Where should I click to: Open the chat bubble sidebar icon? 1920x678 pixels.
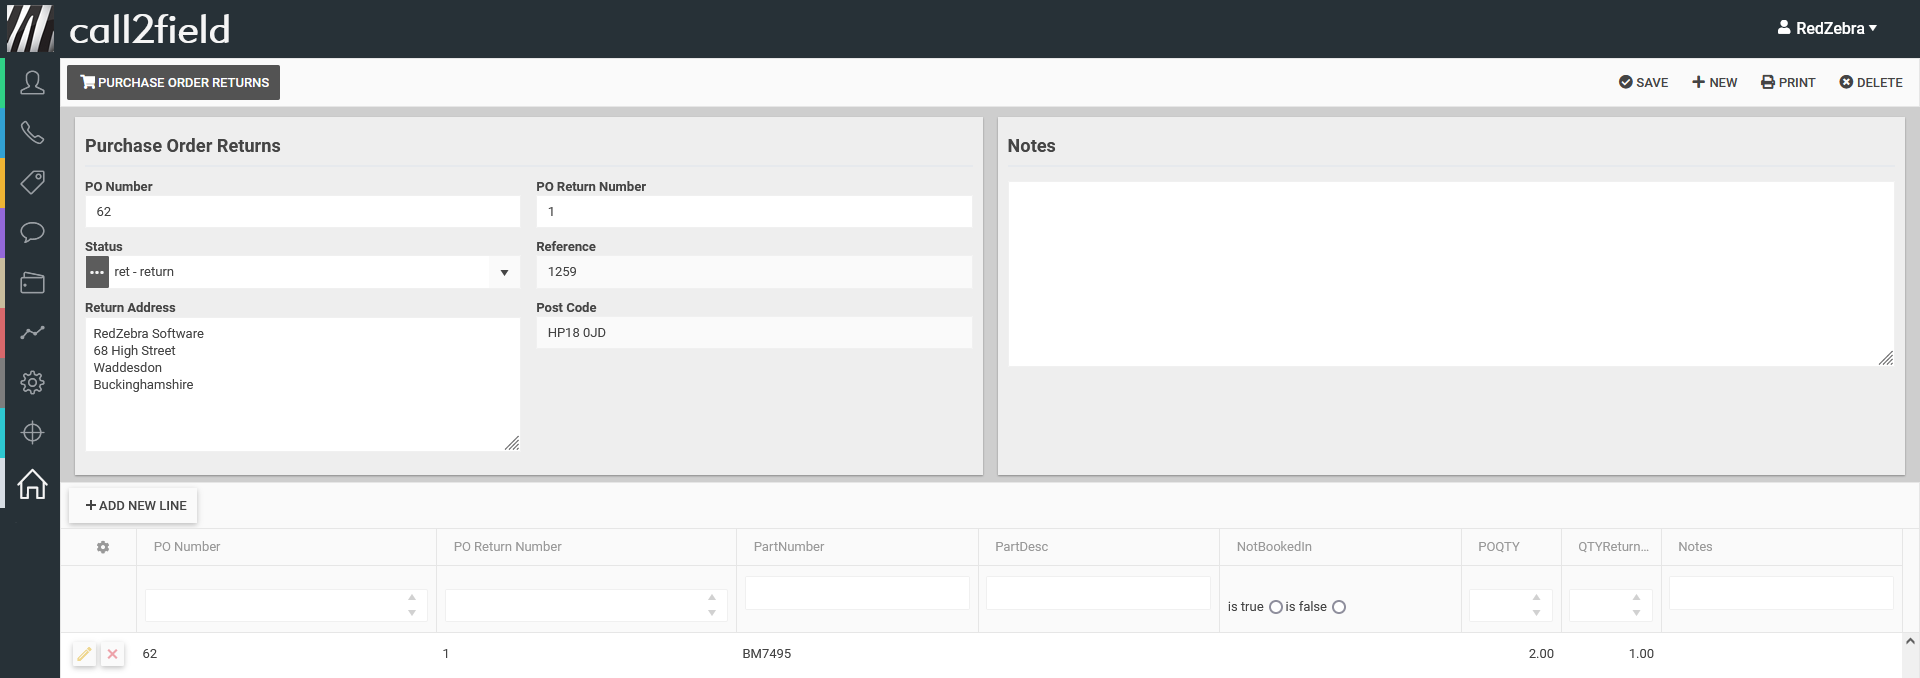click(32, 232)
